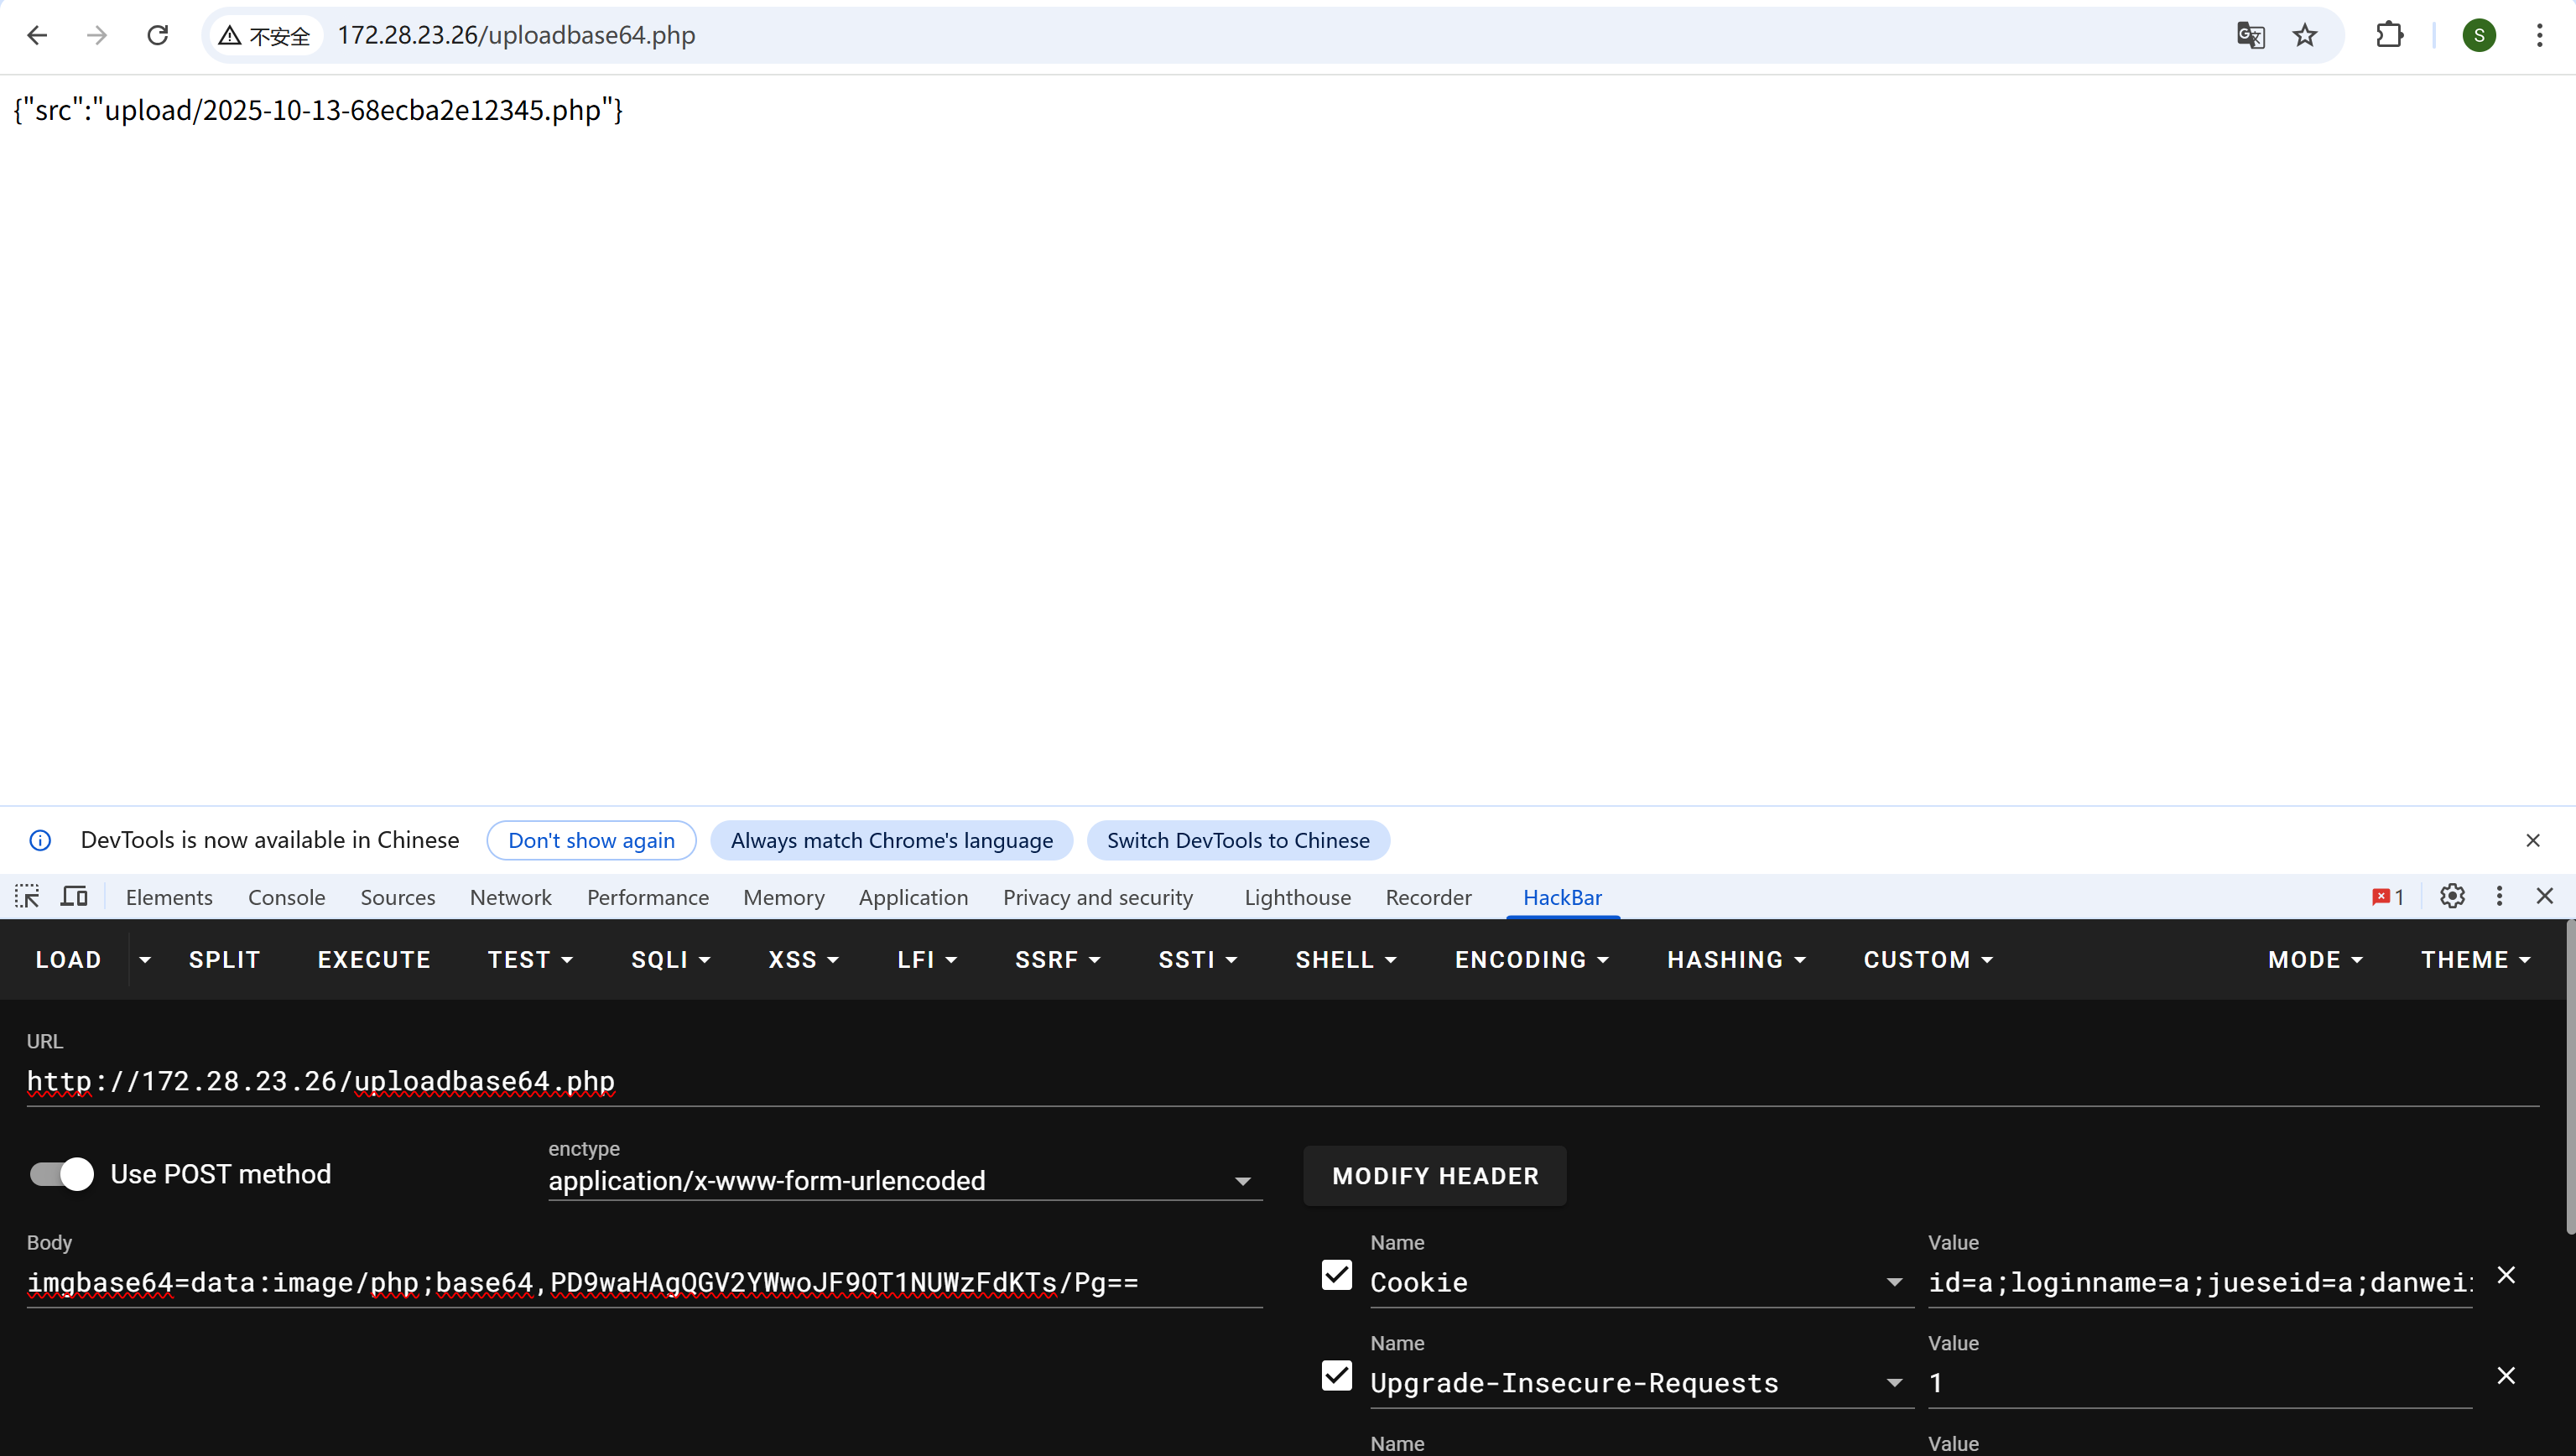Click the browser reload icon
2576x1456 pixels.
coord(157,36)
